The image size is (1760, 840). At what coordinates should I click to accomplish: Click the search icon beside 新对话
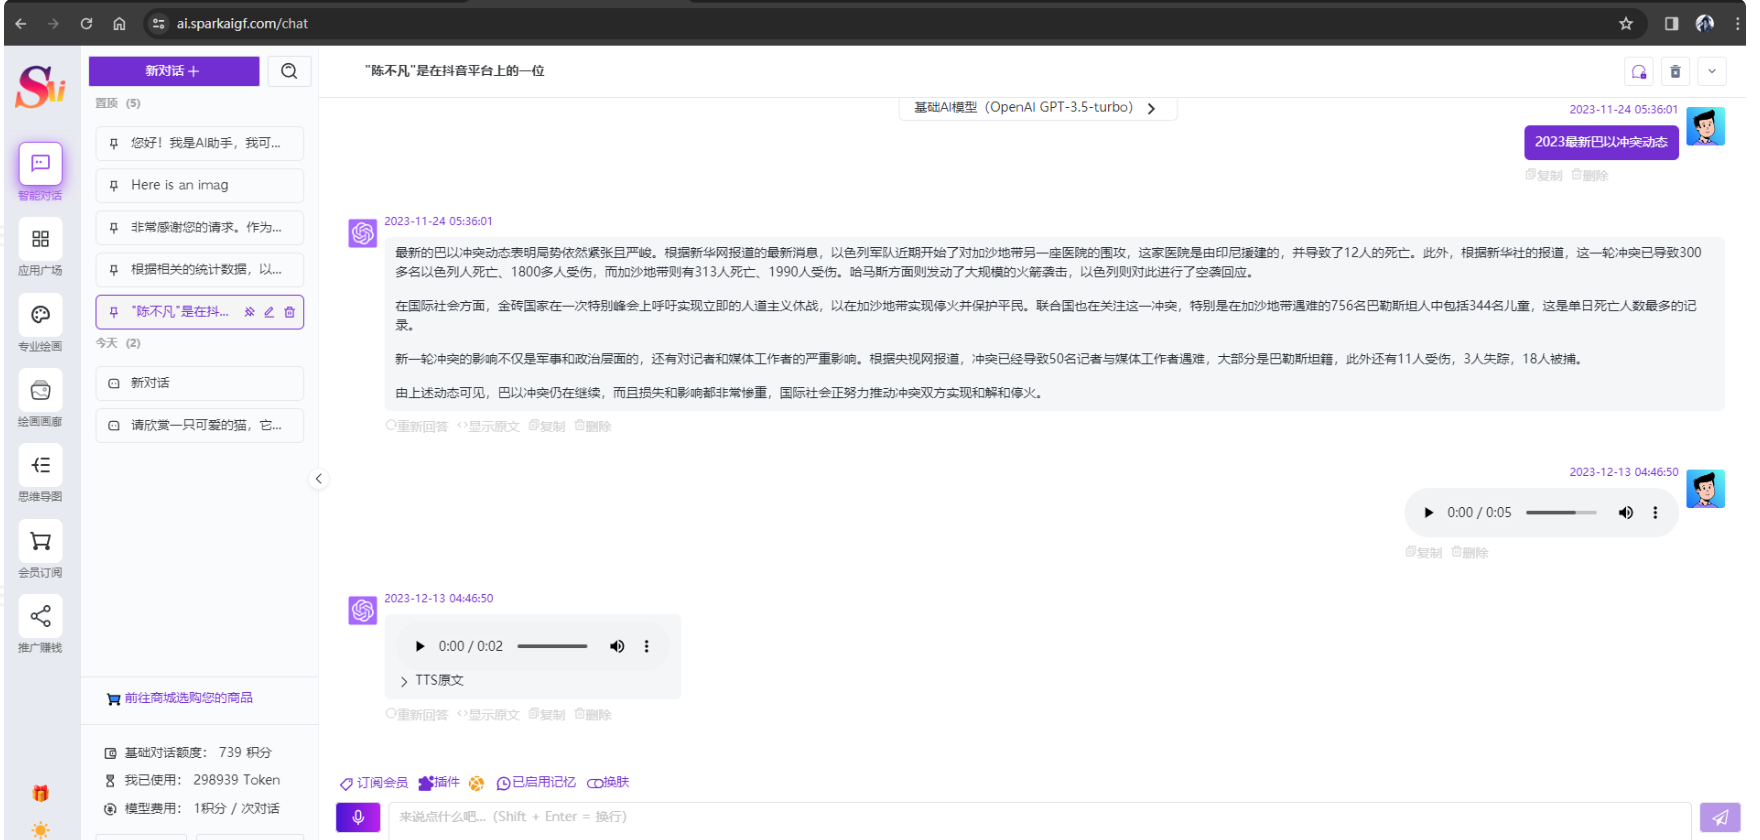pos(289,71)
